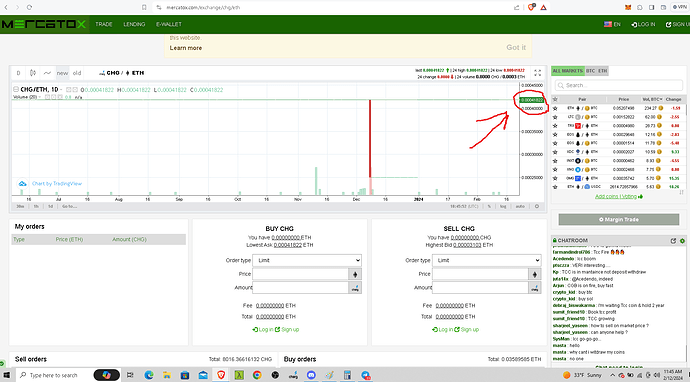The width and height of the screenshot is (690, 382).
Task: Favorite the ETH/BTC pair with its star
Action: tap(555, 108)
